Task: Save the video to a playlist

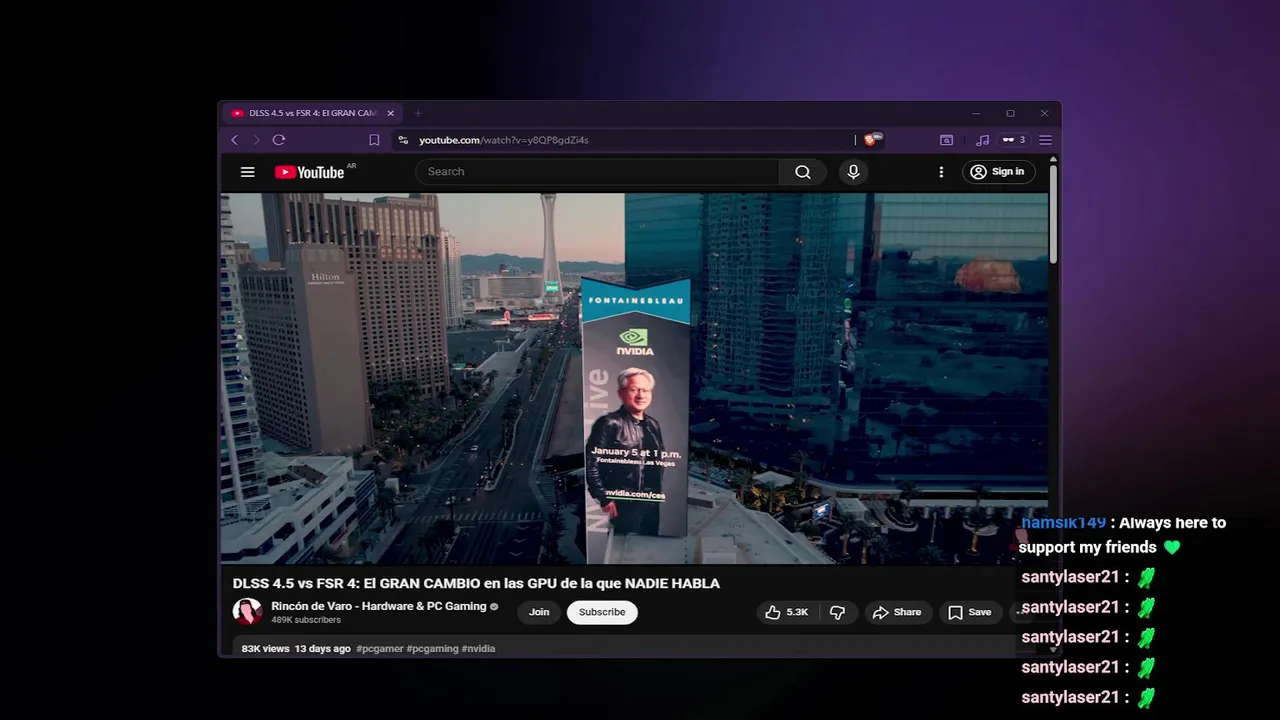Action: click(x=969, y=612)
